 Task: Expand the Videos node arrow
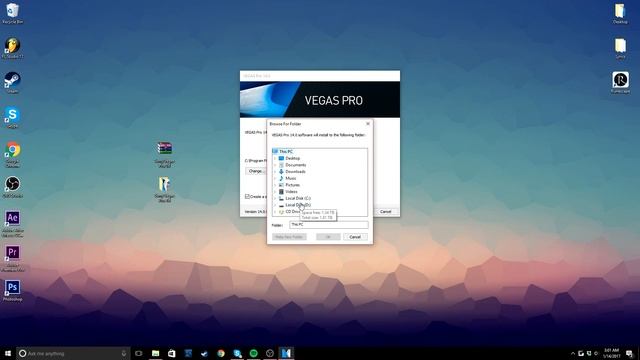275,191
